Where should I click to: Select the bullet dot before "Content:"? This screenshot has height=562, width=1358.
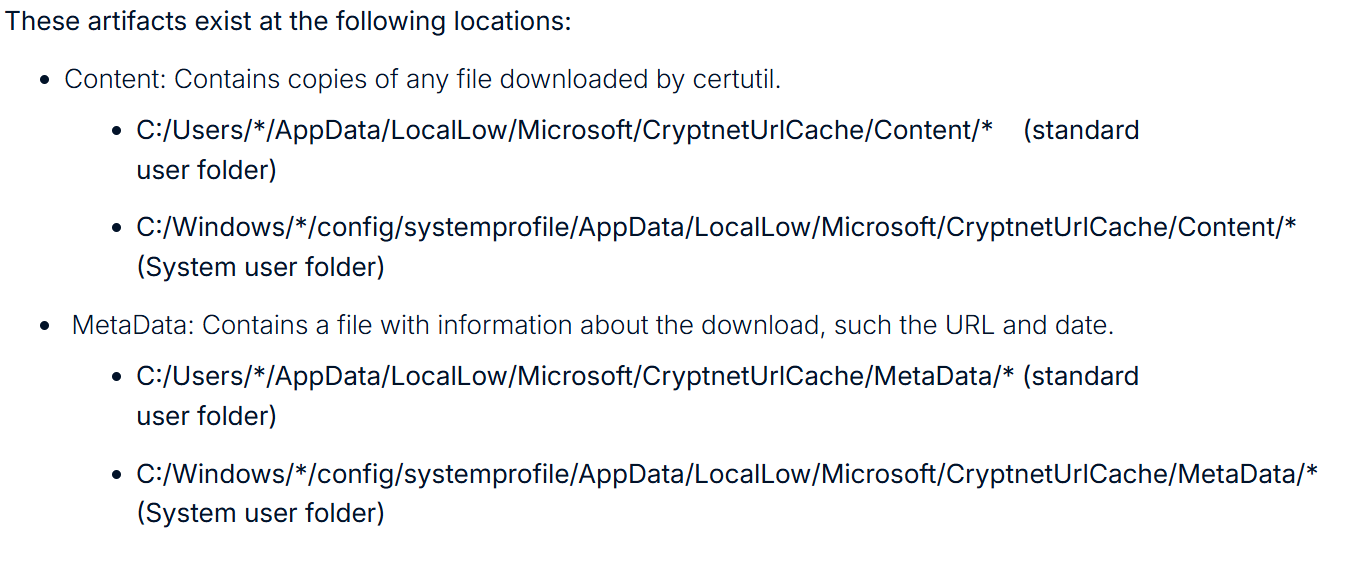[45, 81]
